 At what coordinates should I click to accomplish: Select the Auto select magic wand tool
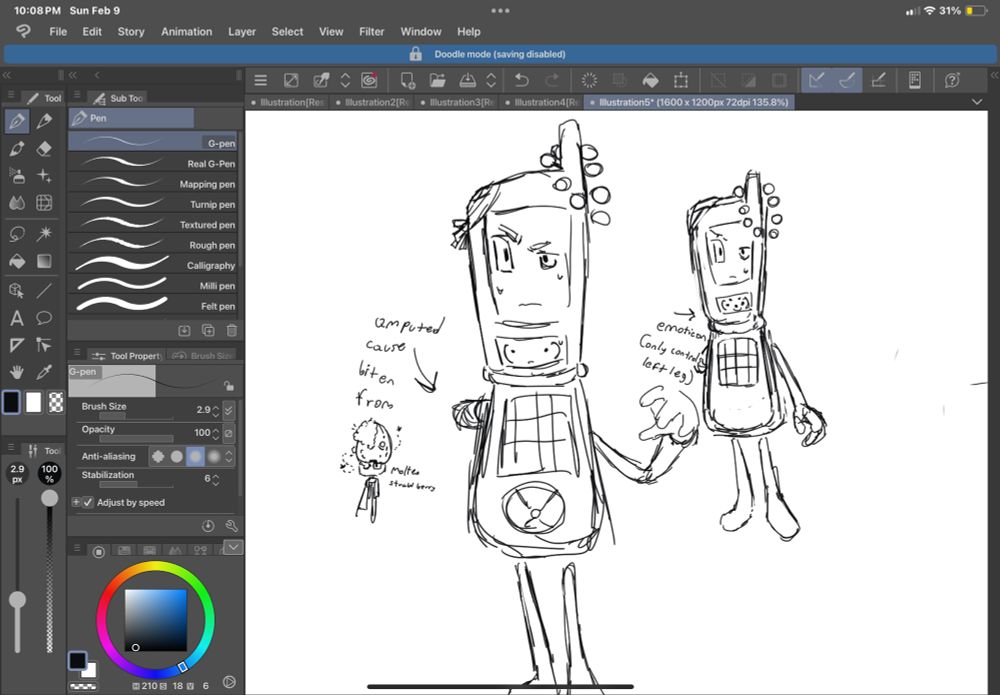(x=44, y=233)
